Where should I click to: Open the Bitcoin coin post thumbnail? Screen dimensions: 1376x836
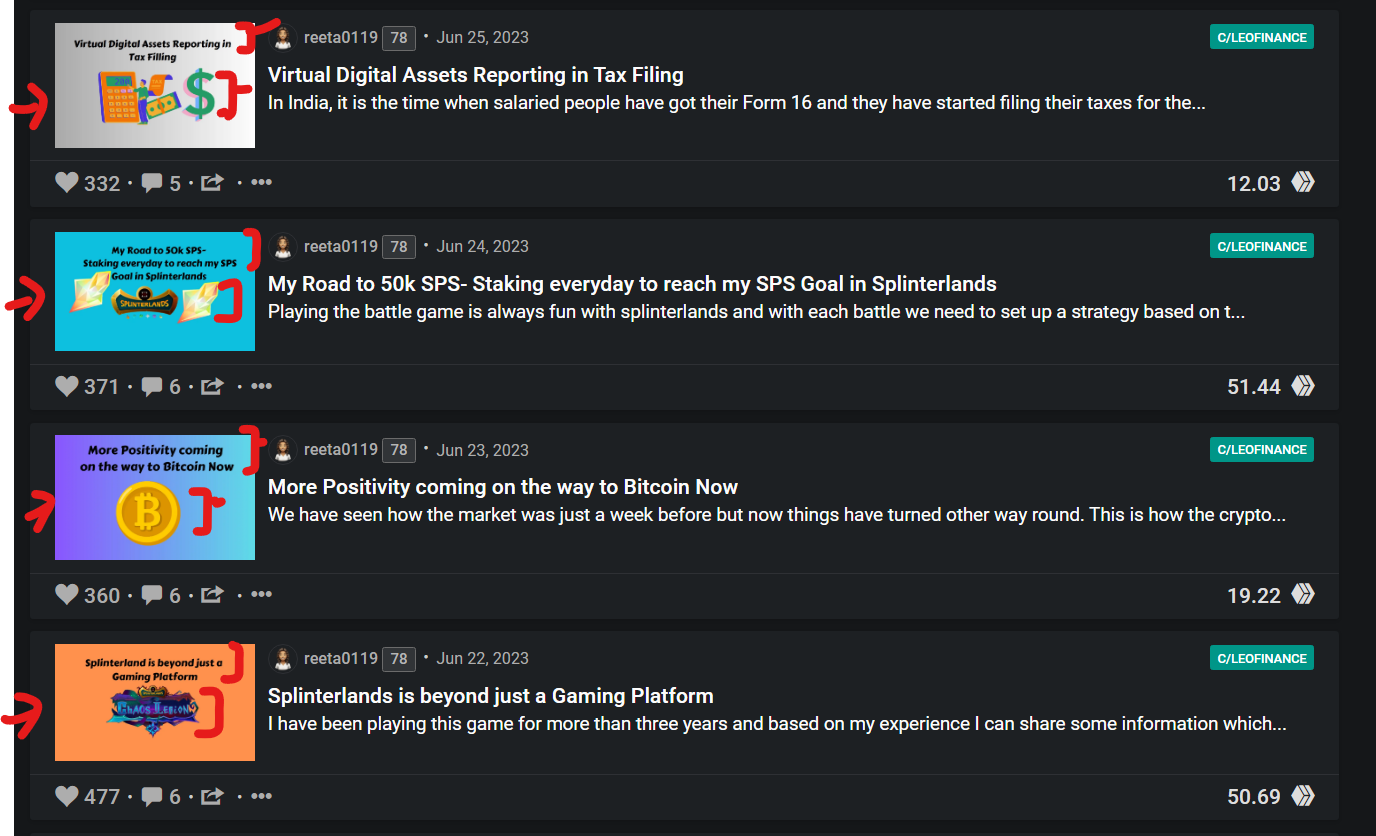pyautogui.click(x=155, y=497)
